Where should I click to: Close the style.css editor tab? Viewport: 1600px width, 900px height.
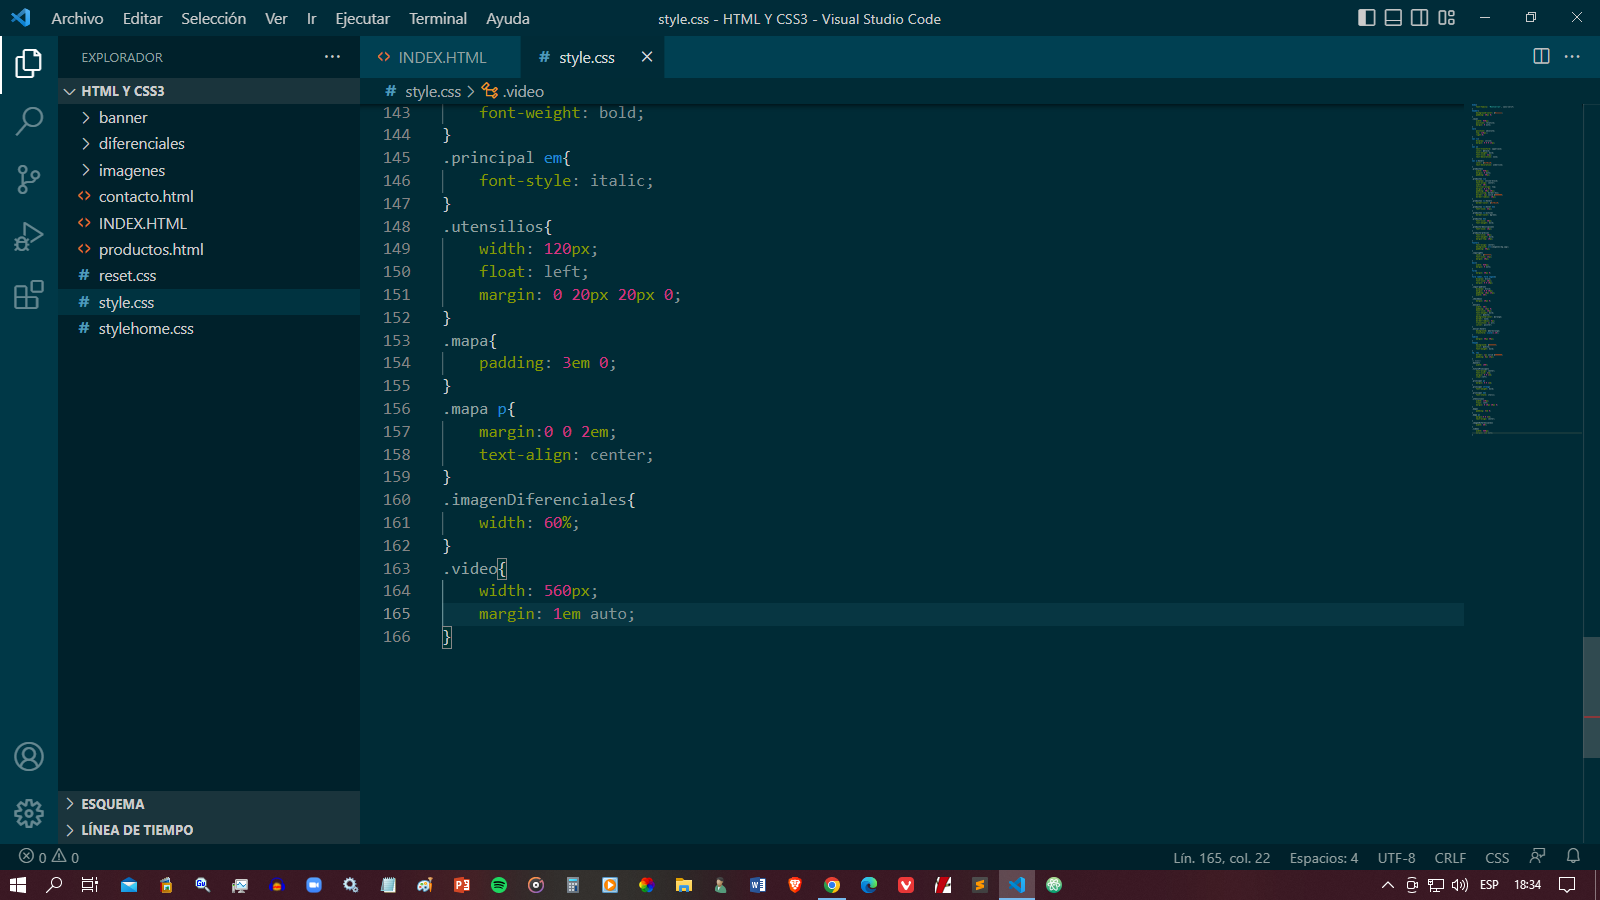pos(647,57)
